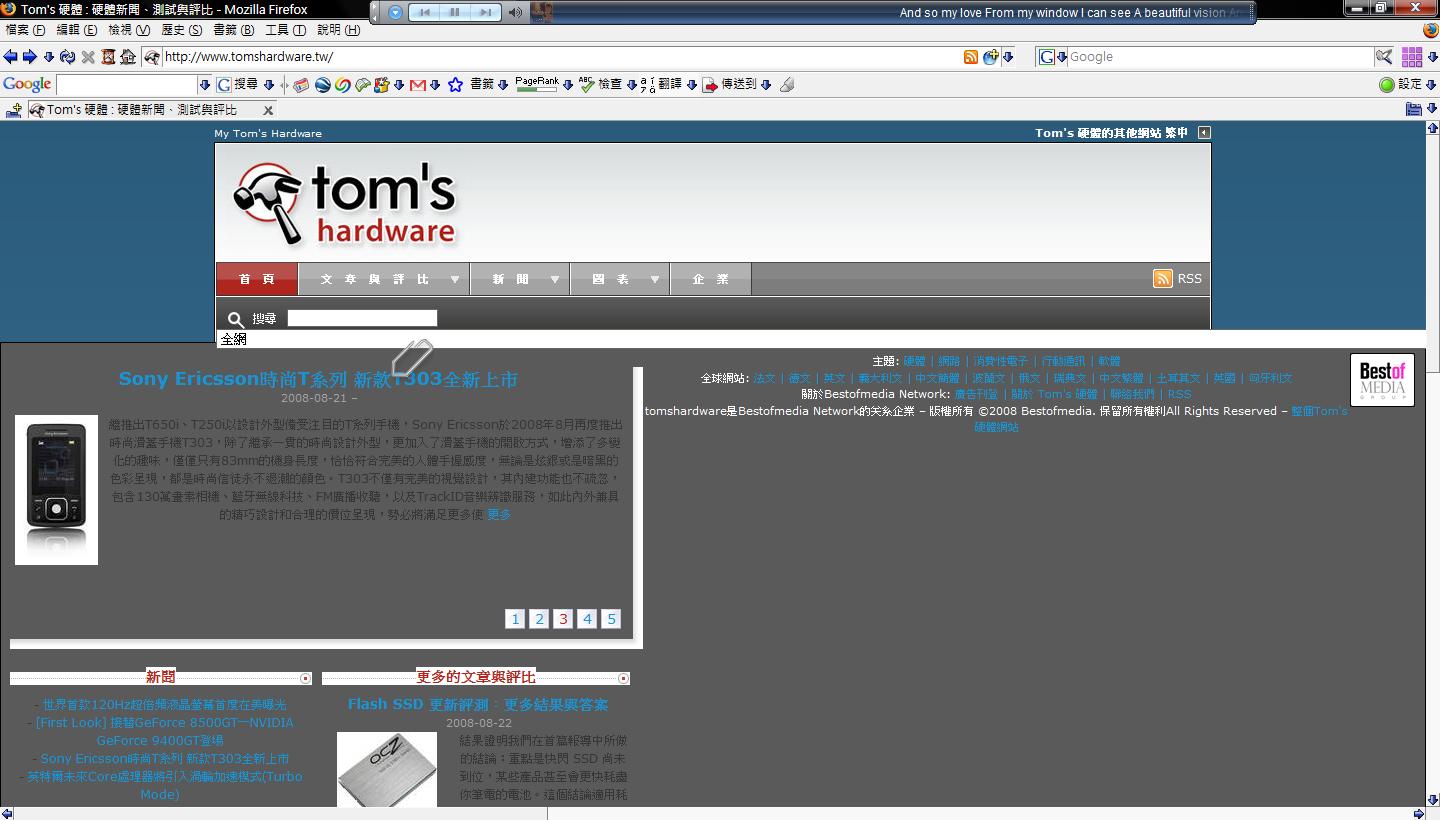Click previous track in media player bar
1440x820 pixels.
click(424, 12)
